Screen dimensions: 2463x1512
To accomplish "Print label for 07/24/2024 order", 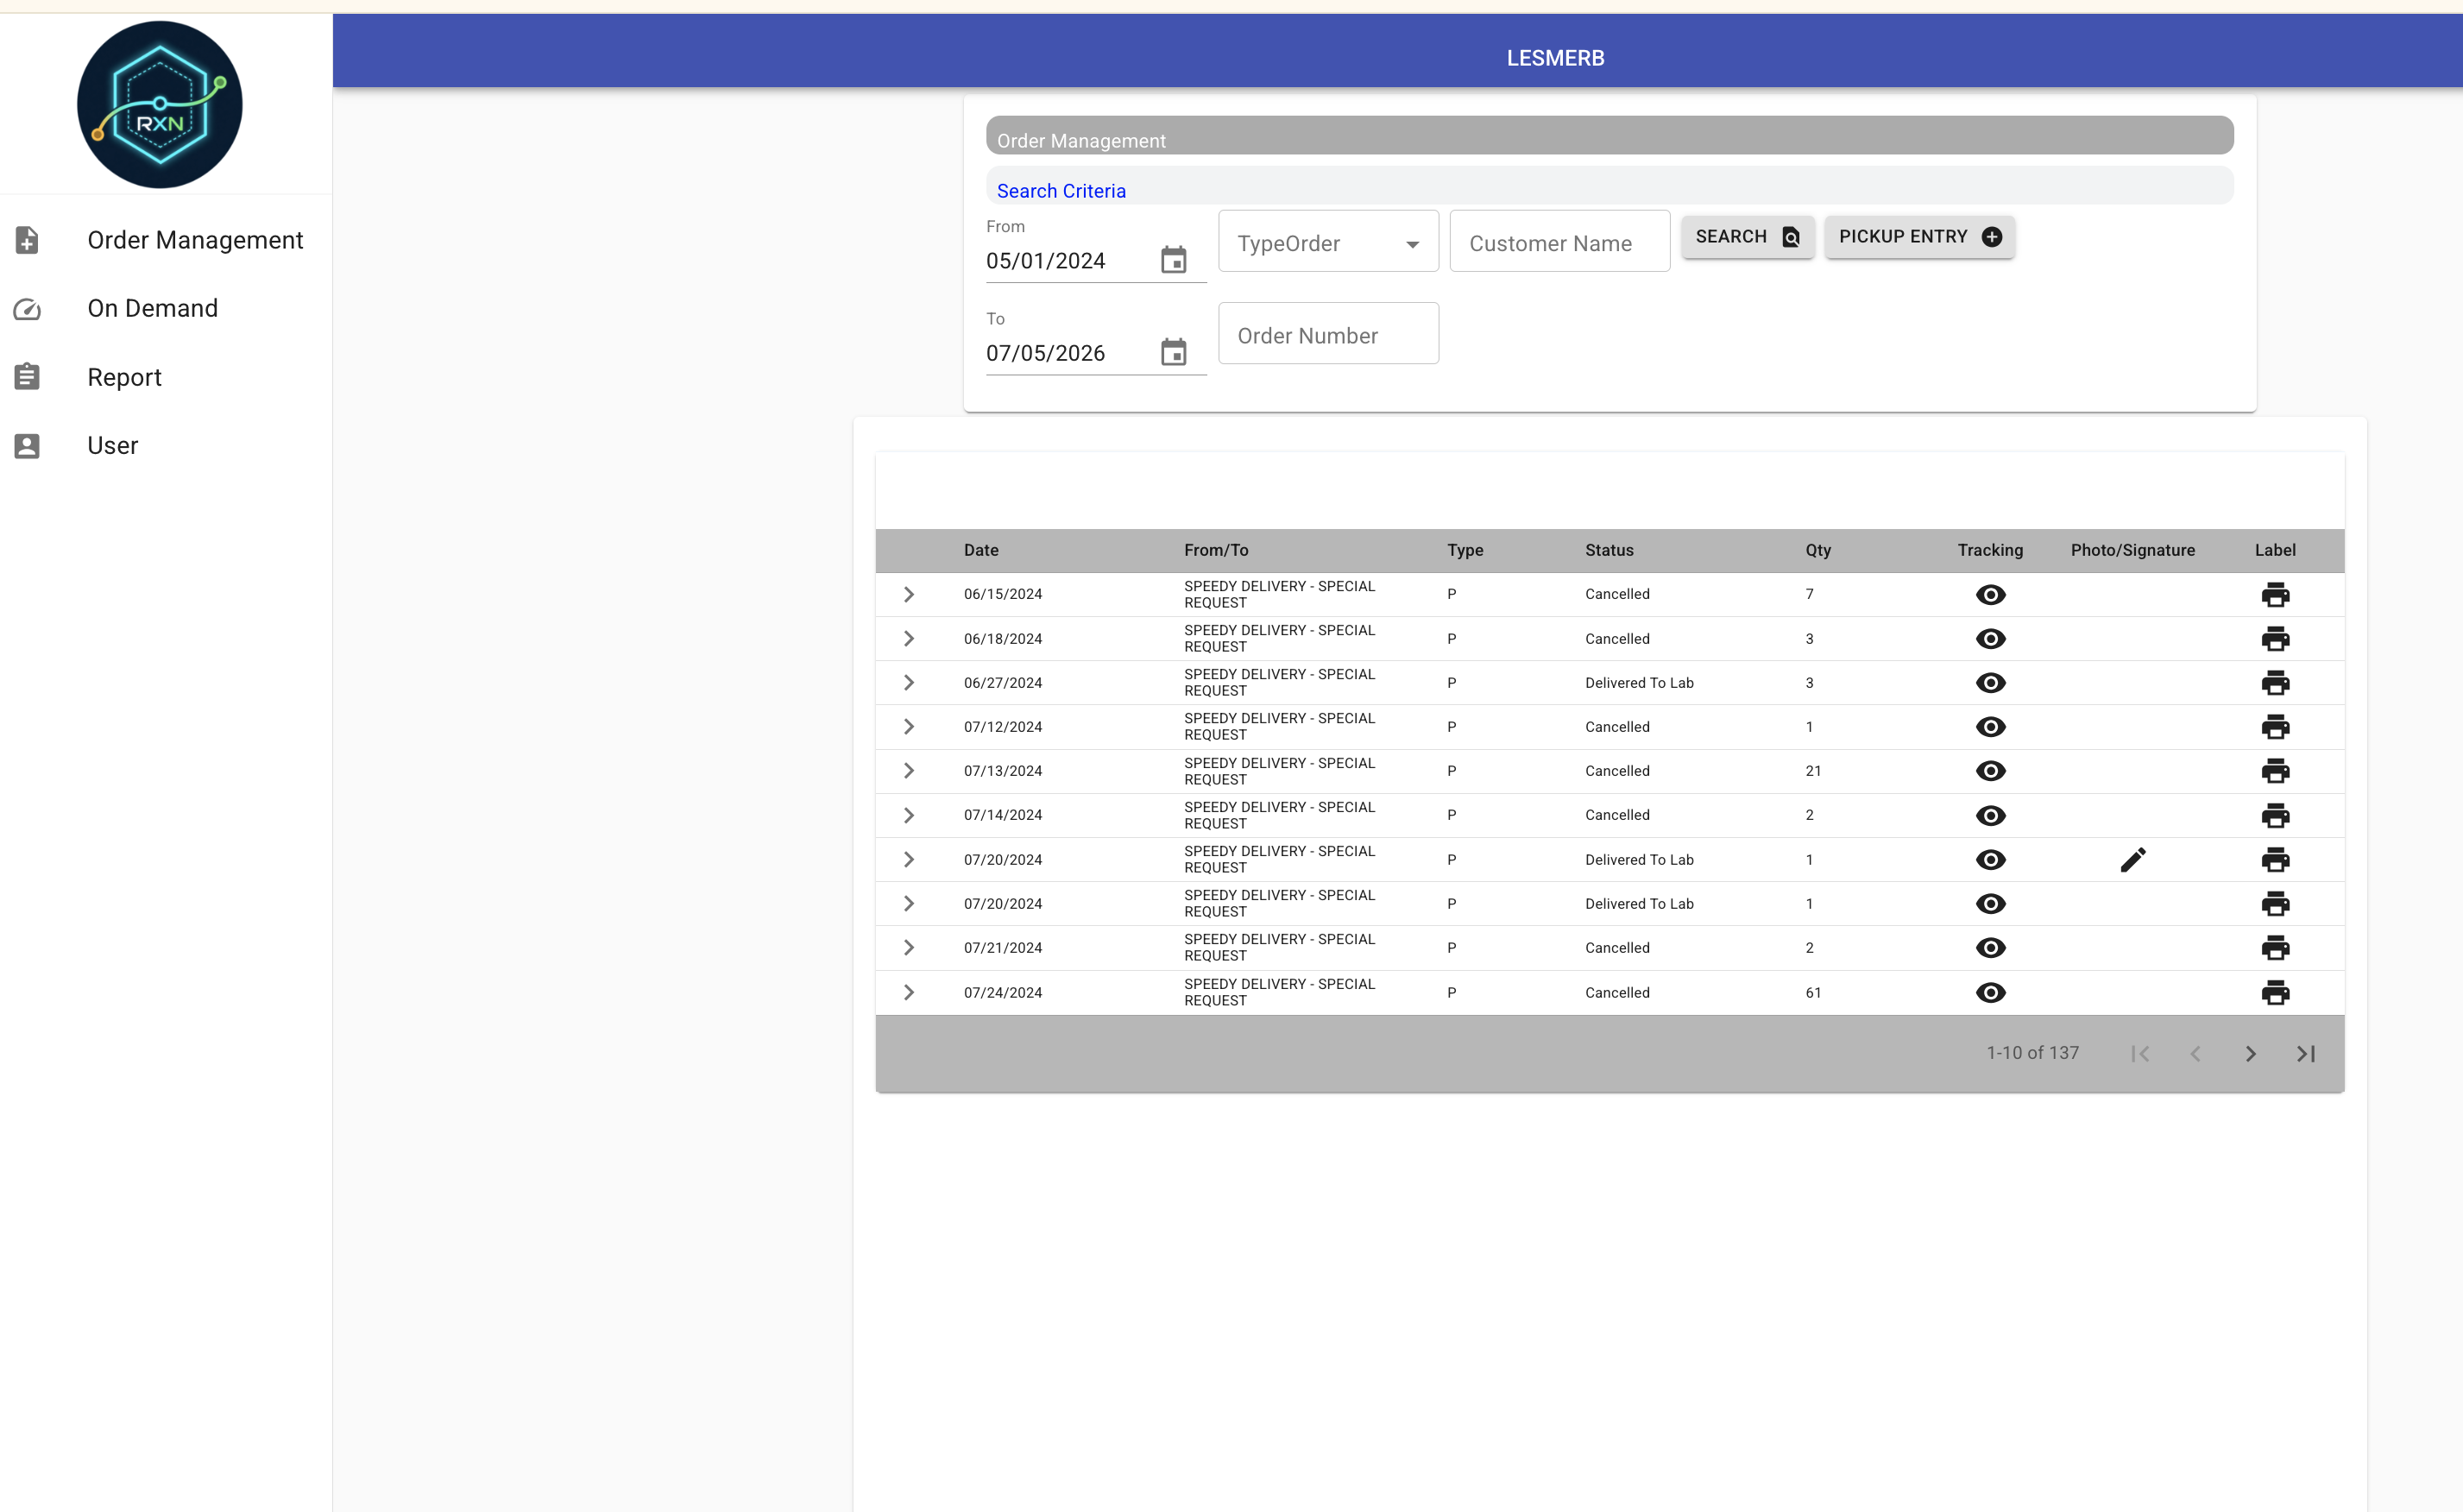I will pos(2275,993).
